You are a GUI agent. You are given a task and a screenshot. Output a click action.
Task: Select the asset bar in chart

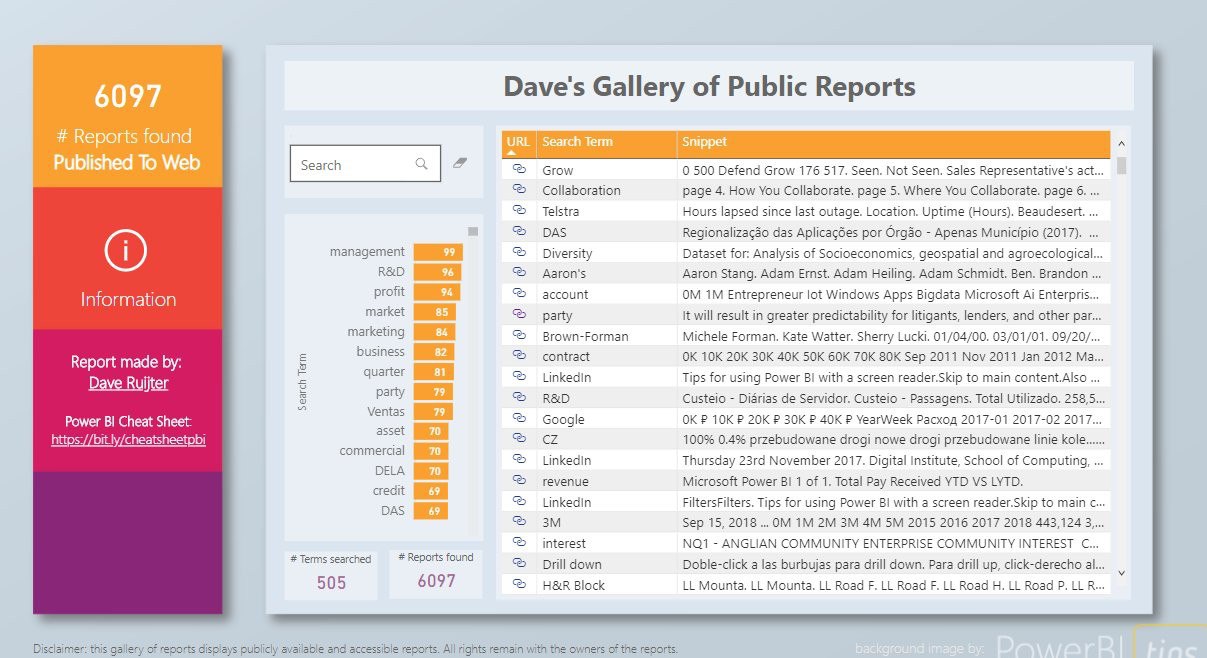click(x=431, y=431)
